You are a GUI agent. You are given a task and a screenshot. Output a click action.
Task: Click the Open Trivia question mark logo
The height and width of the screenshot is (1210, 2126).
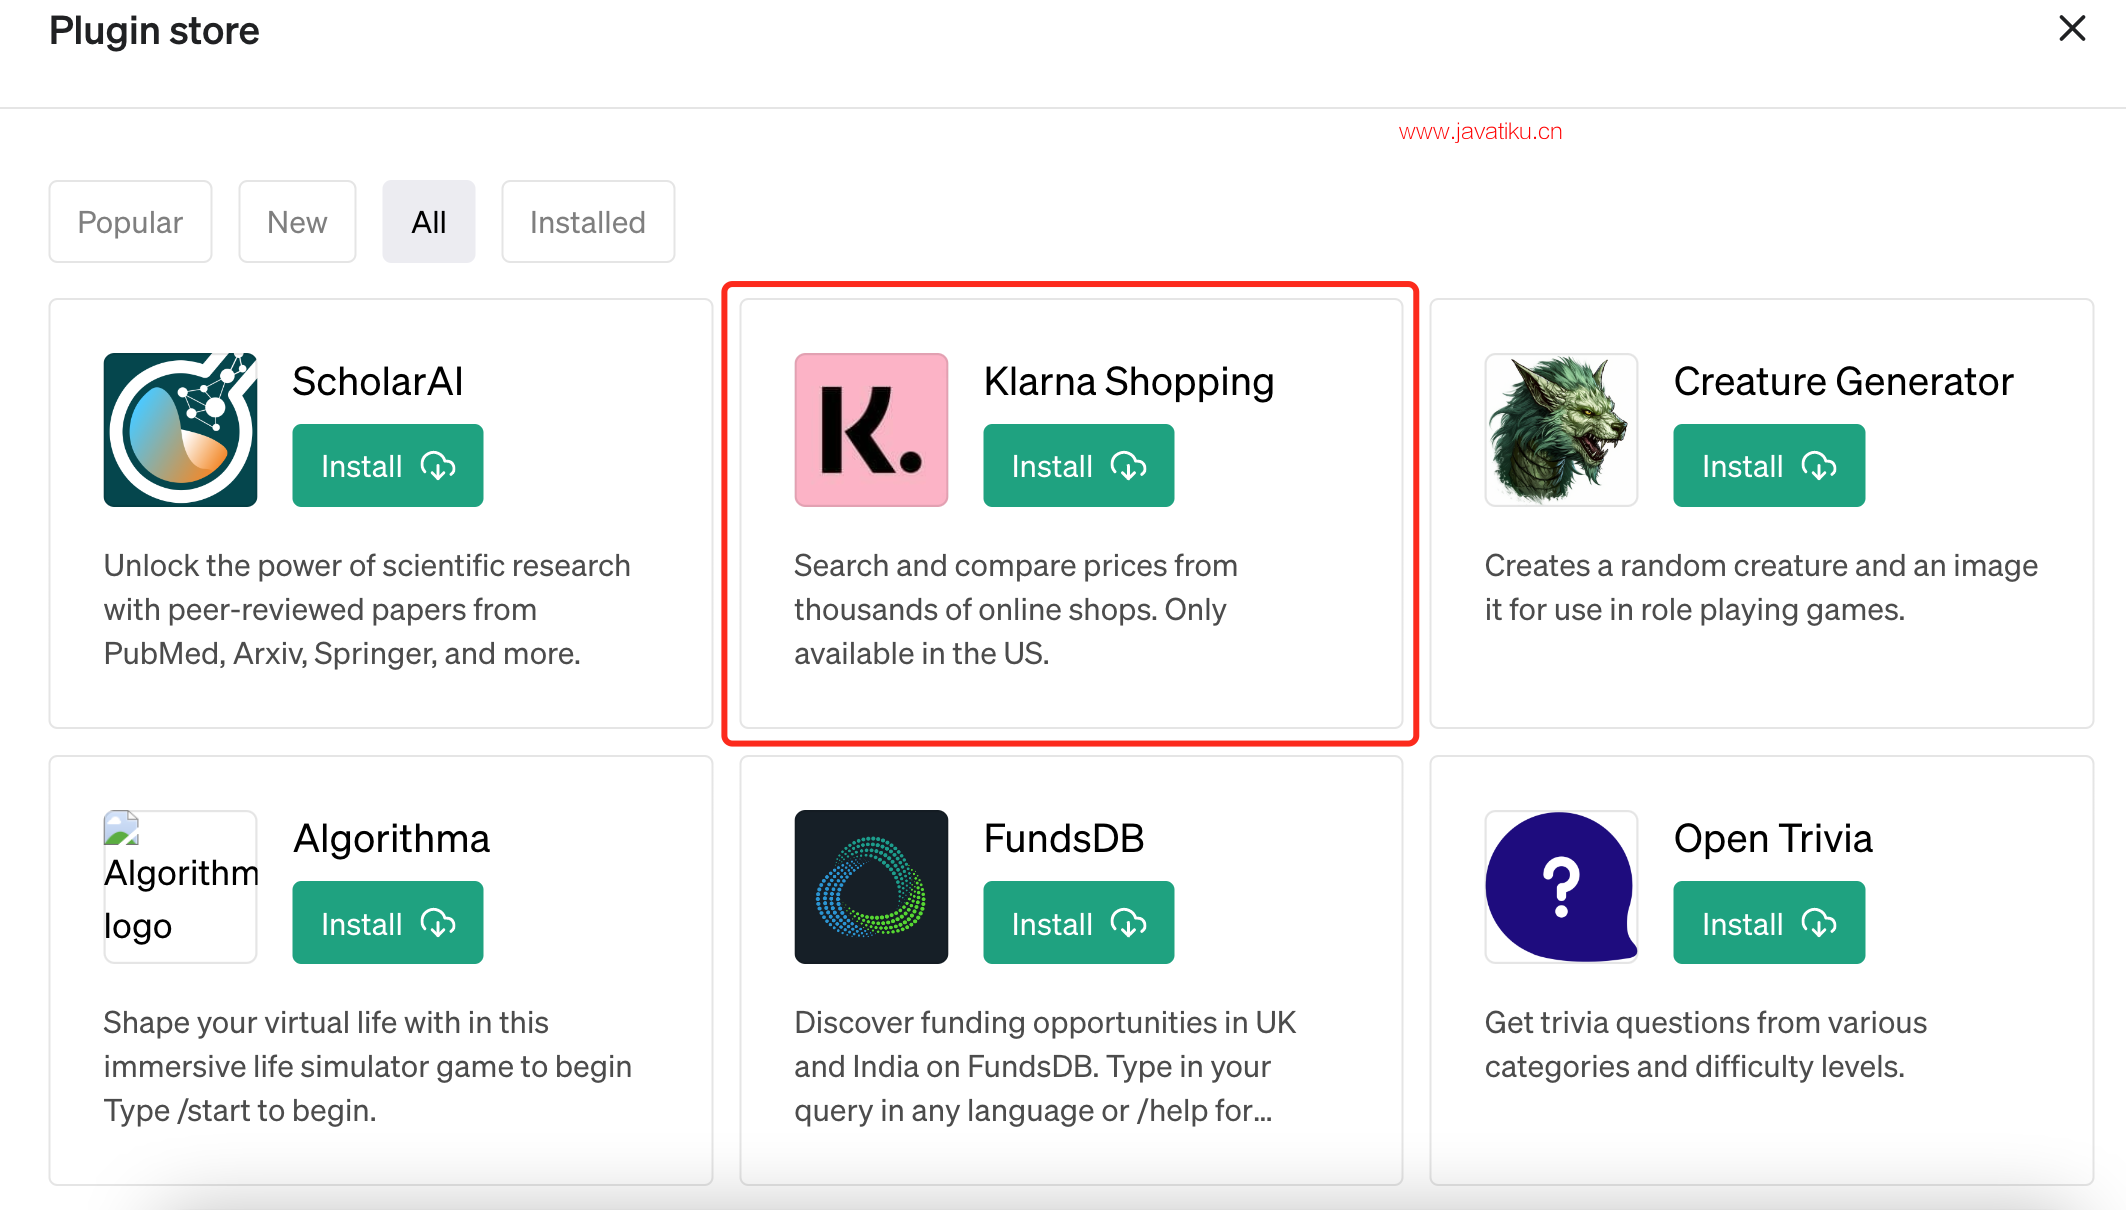(1561, 887)
